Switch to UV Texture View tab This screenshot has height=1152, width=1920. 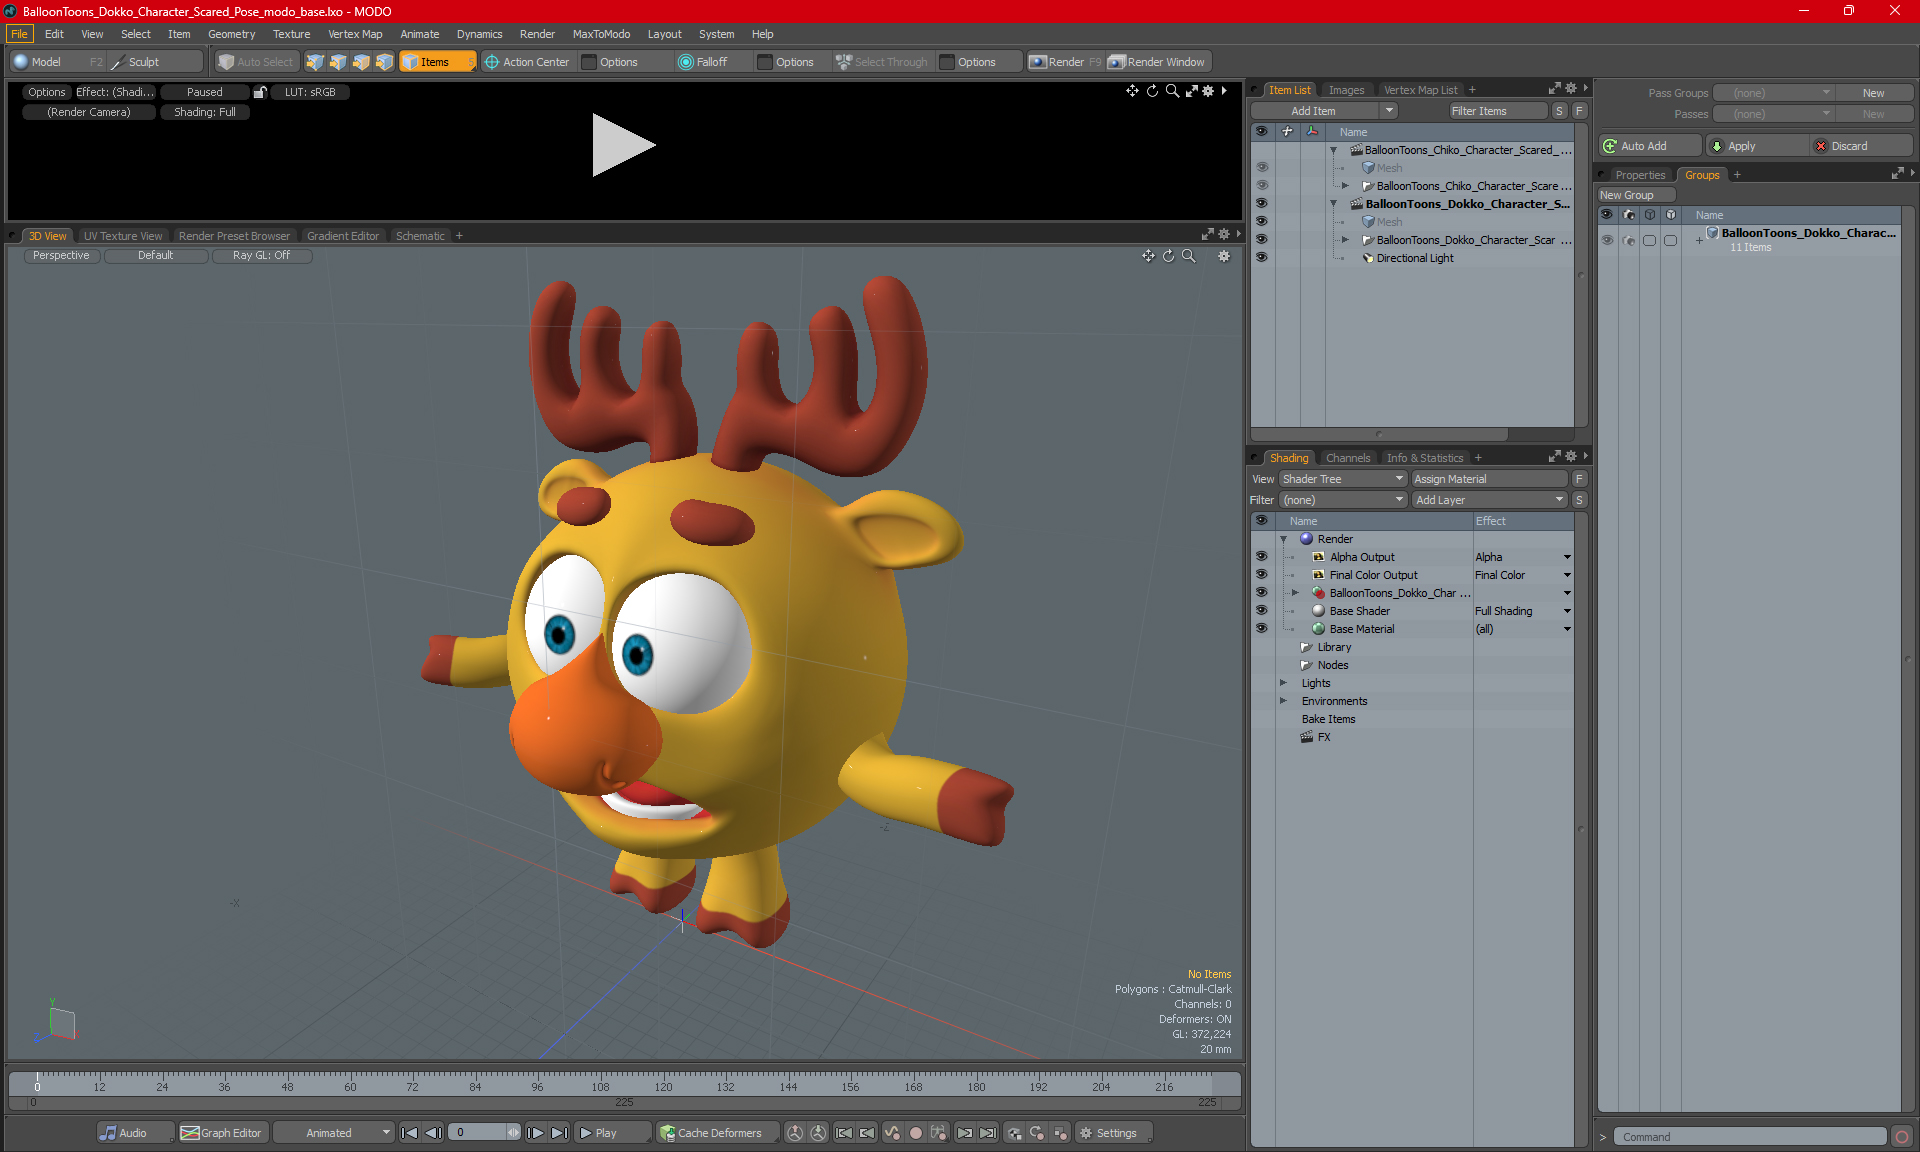click(x=123, y=236)
